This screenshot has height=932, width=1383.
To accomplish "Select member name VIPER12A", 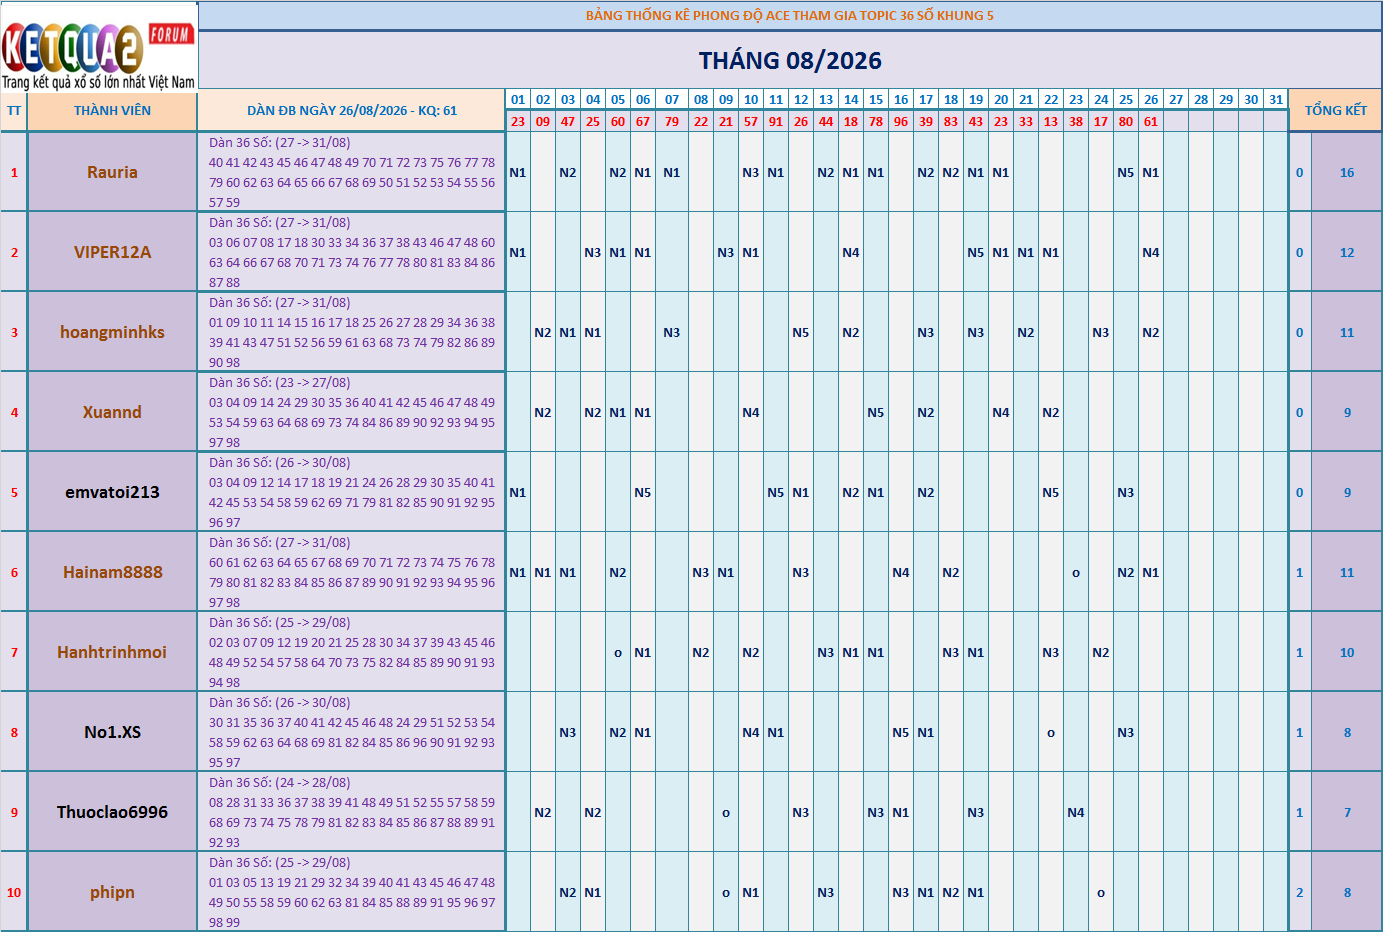I will [112, 252].
